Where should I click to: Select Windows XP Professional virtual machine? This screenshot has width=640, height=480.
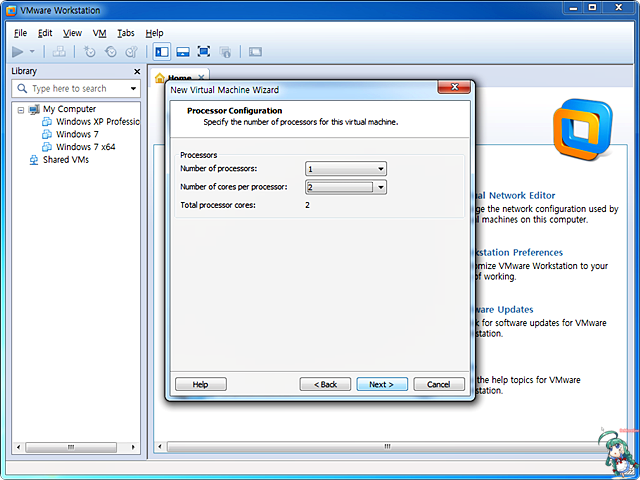pyautogui.click(x=98, y=122)
